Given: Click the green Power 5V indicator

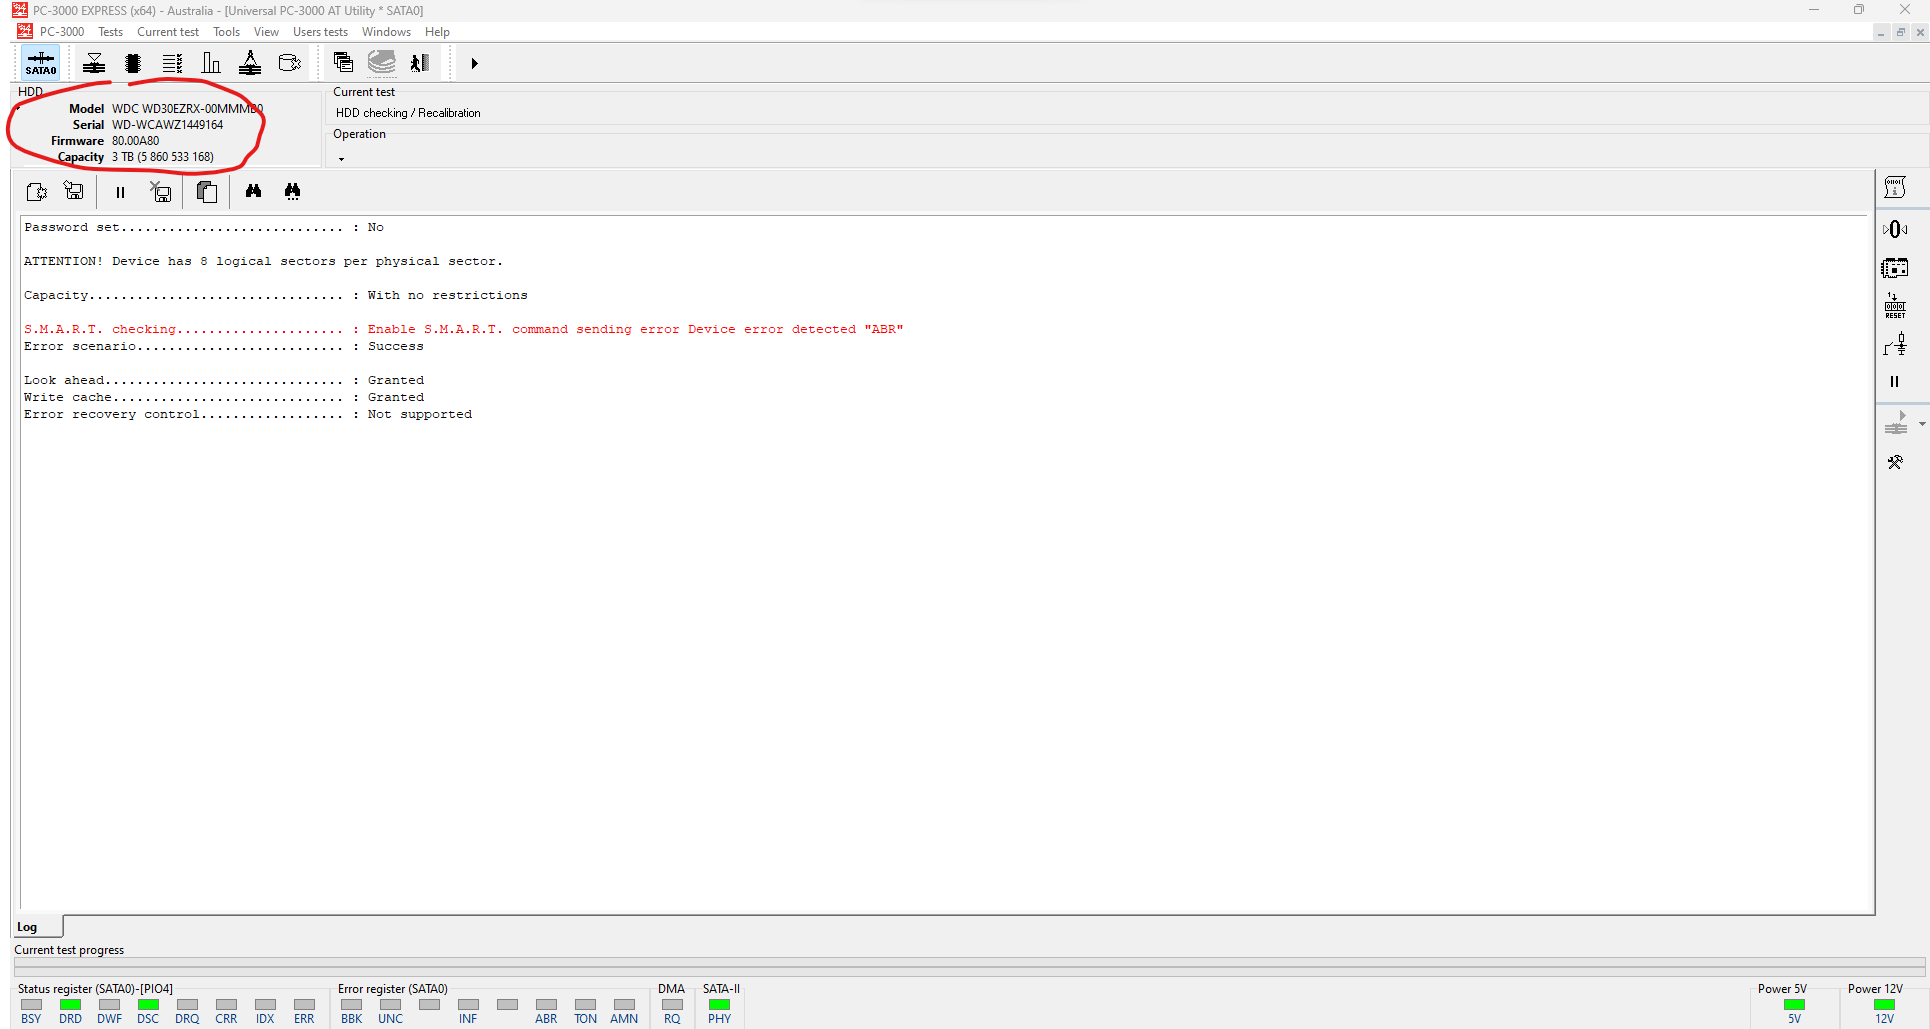Looking at the screenshot, I should tap(1794, 1005).
